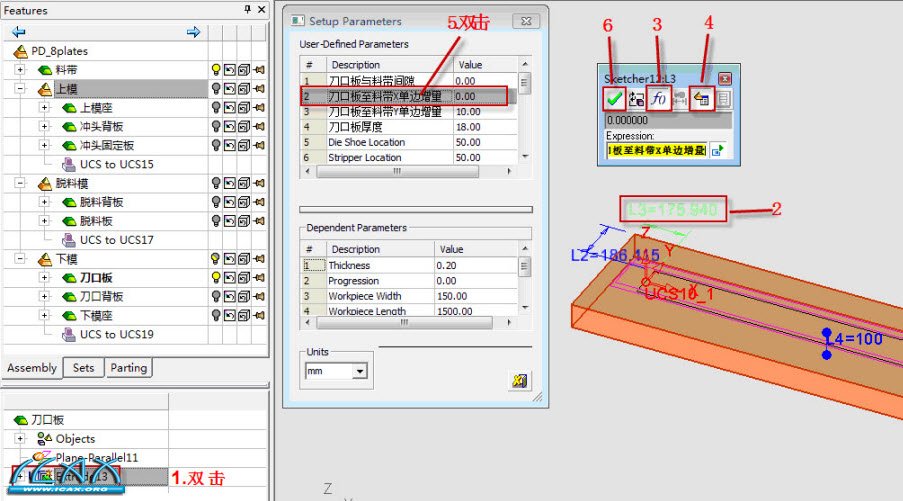Click the orange arrow table icon in Sketcher
Viewport: 903px width, 501px height.
click(701, 99)
